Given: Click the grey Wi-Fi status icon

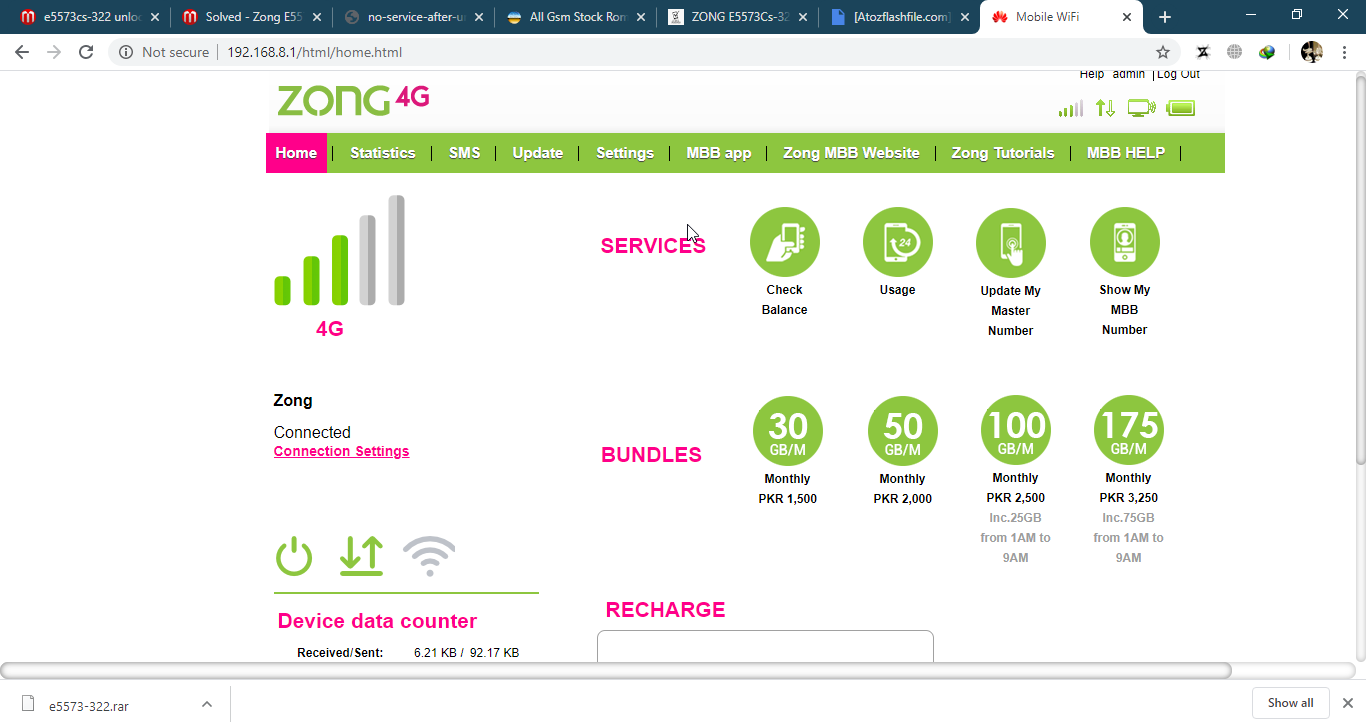Looking at the screenshot, I should (429, 556).
